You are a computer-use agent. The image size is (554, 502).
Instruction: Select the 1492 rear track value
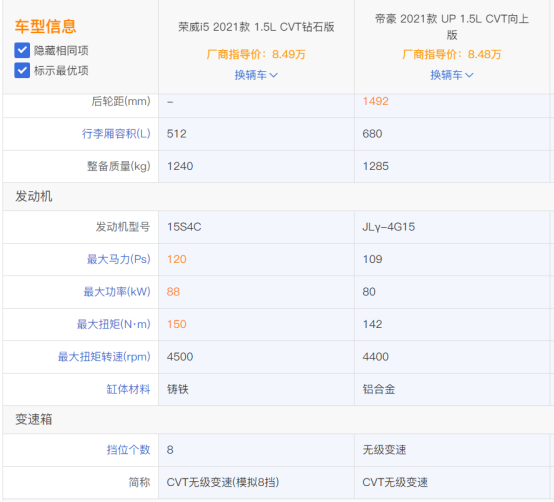[376, 101]
